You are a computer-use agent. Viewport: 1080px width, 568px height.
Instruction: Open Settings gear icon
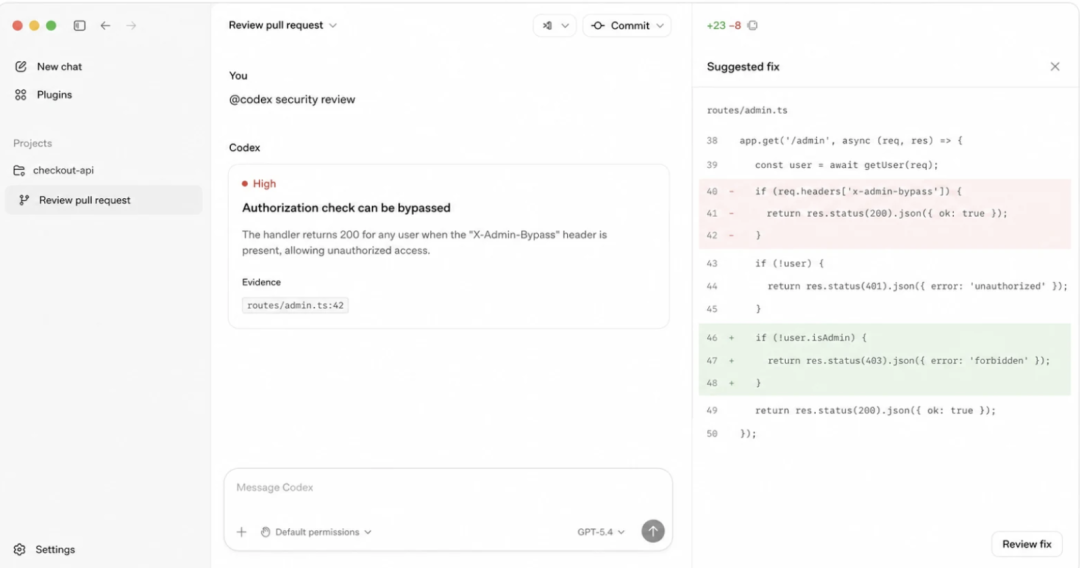click(19, 549)
